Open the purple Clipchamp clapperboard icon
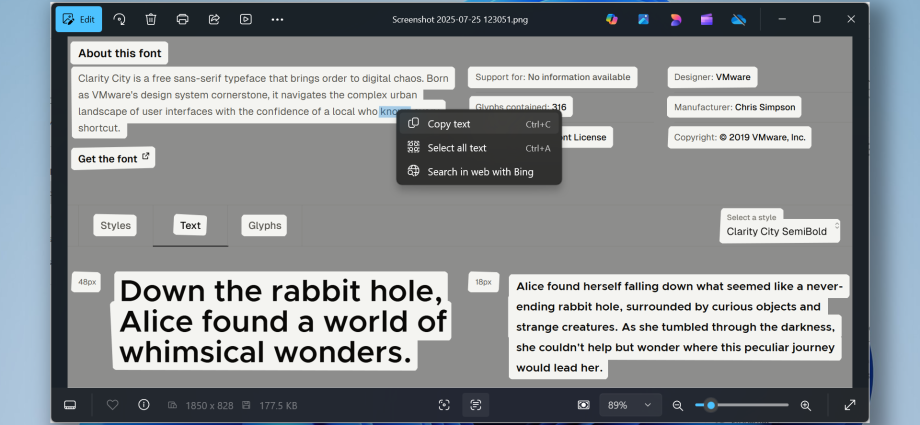Screen dimensions: 920x425 (706, 19)
